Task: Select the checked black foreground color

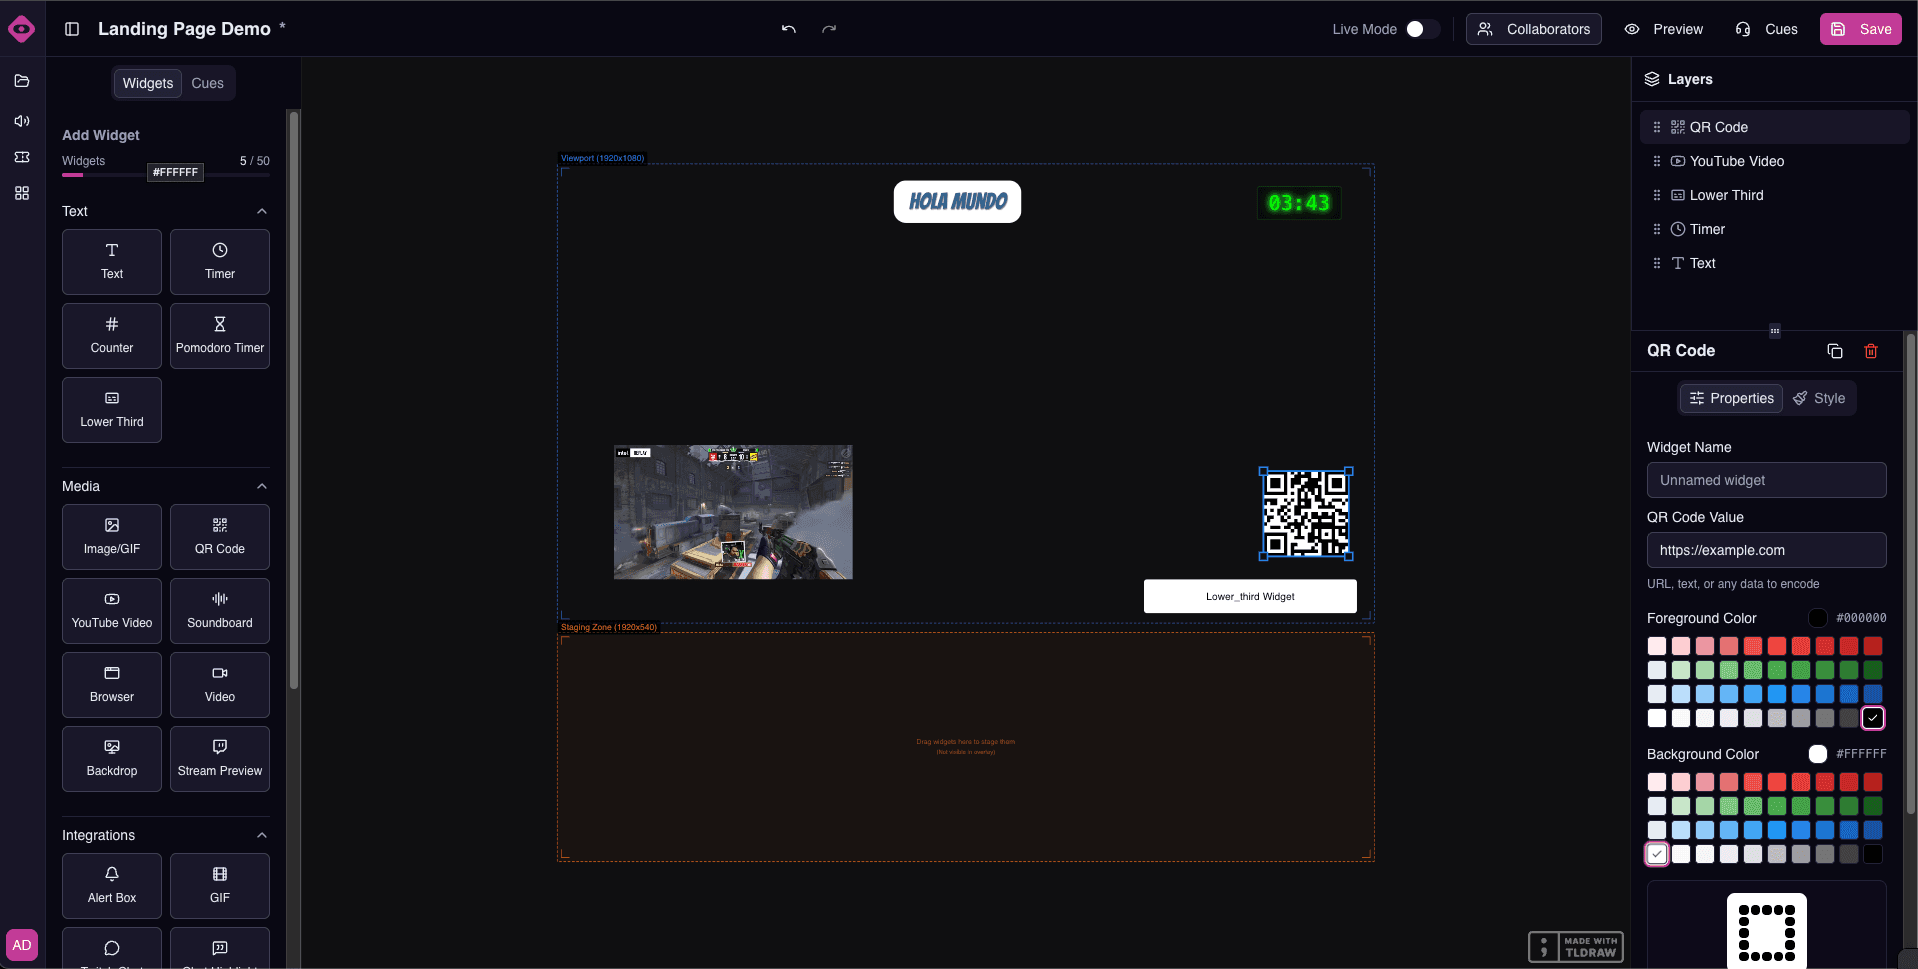Action: point(1871,718)
